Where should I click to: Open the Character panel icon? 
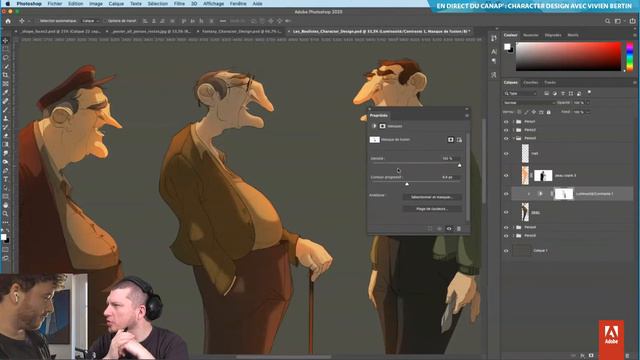click(x=494, y=51)
